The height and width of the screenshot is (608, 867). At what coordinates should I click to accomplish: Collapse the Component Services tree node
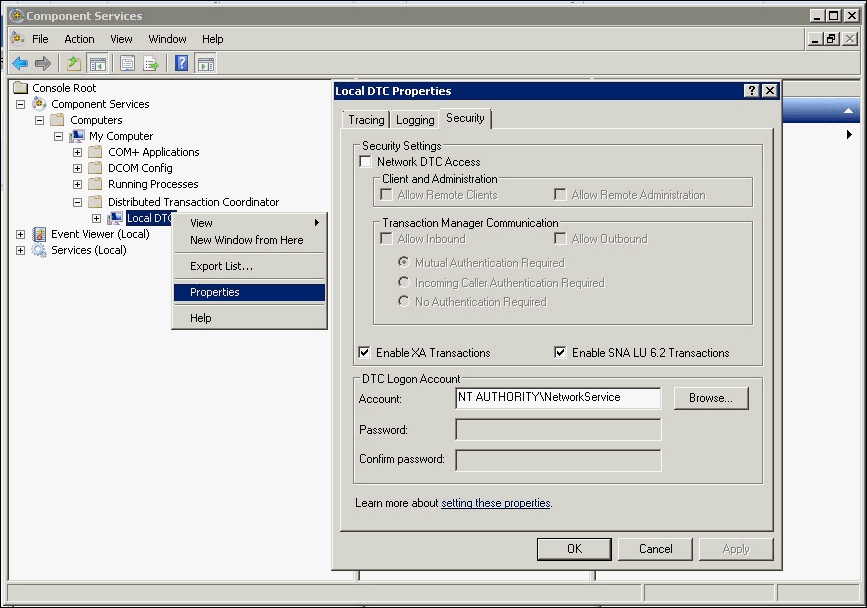20,104
